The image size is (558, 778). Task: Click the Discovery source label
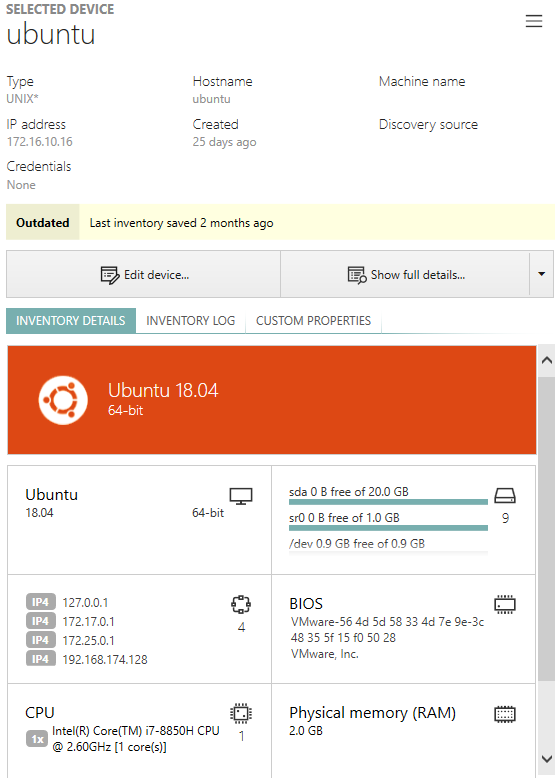click(x=429, y=125)
